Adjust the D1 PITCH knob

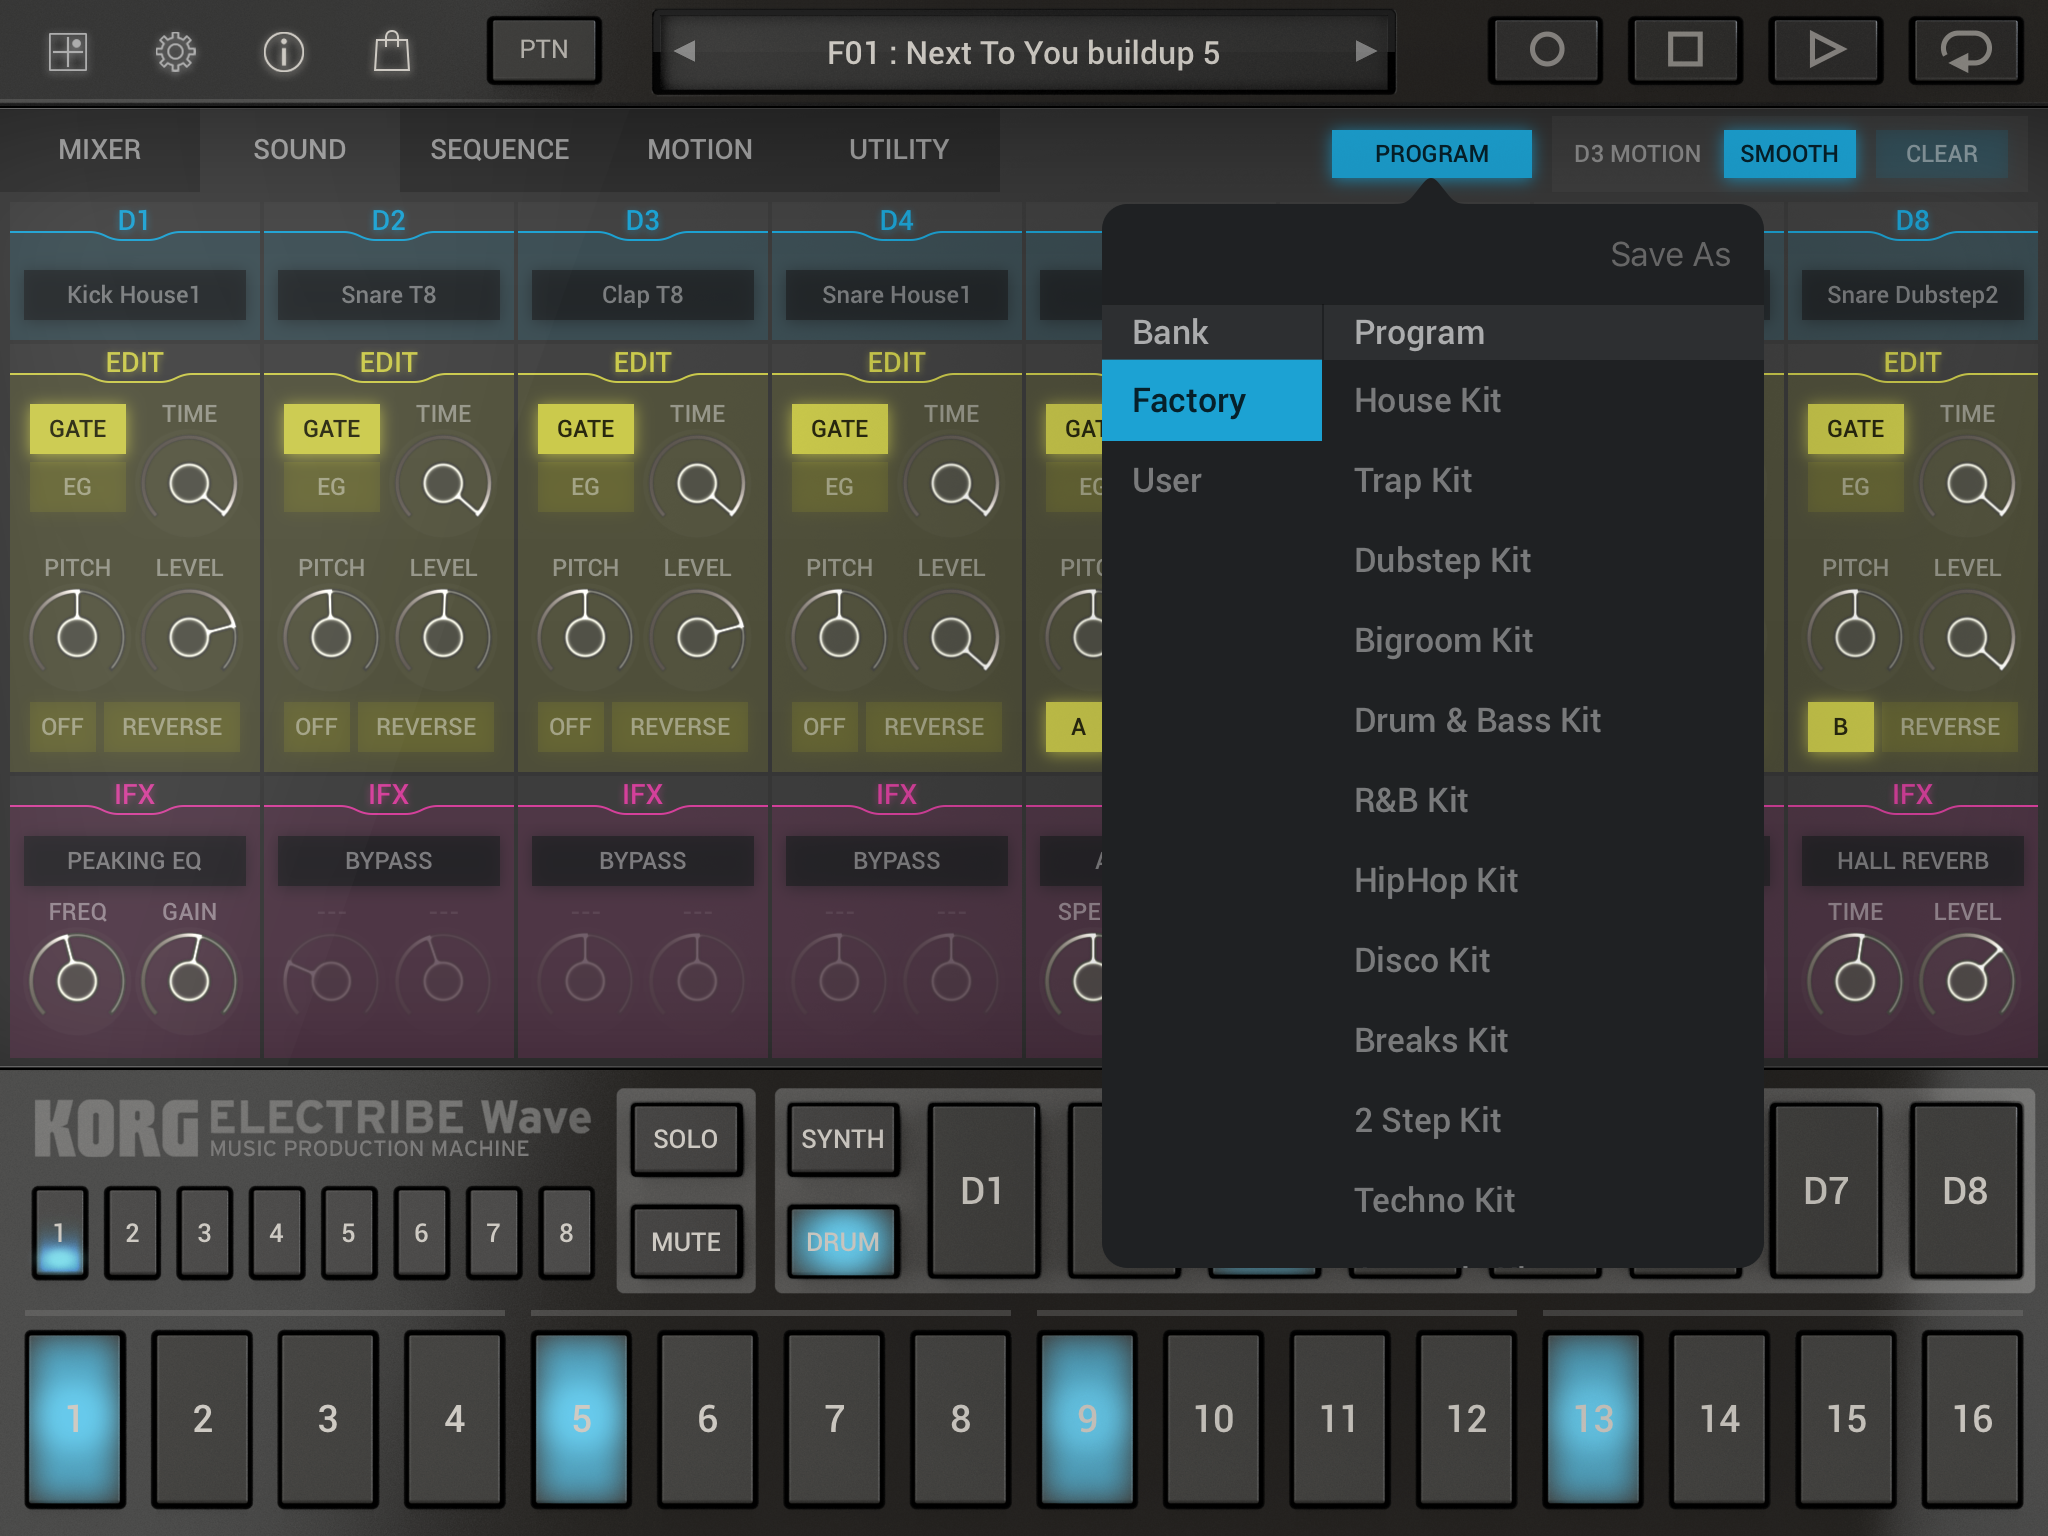[77, 636]
